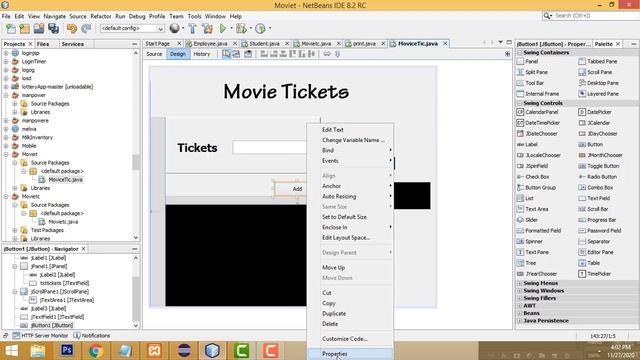Expand the Swing Menus palette section
The height and width of the screenshot is (360, 640).
point(520,283)
